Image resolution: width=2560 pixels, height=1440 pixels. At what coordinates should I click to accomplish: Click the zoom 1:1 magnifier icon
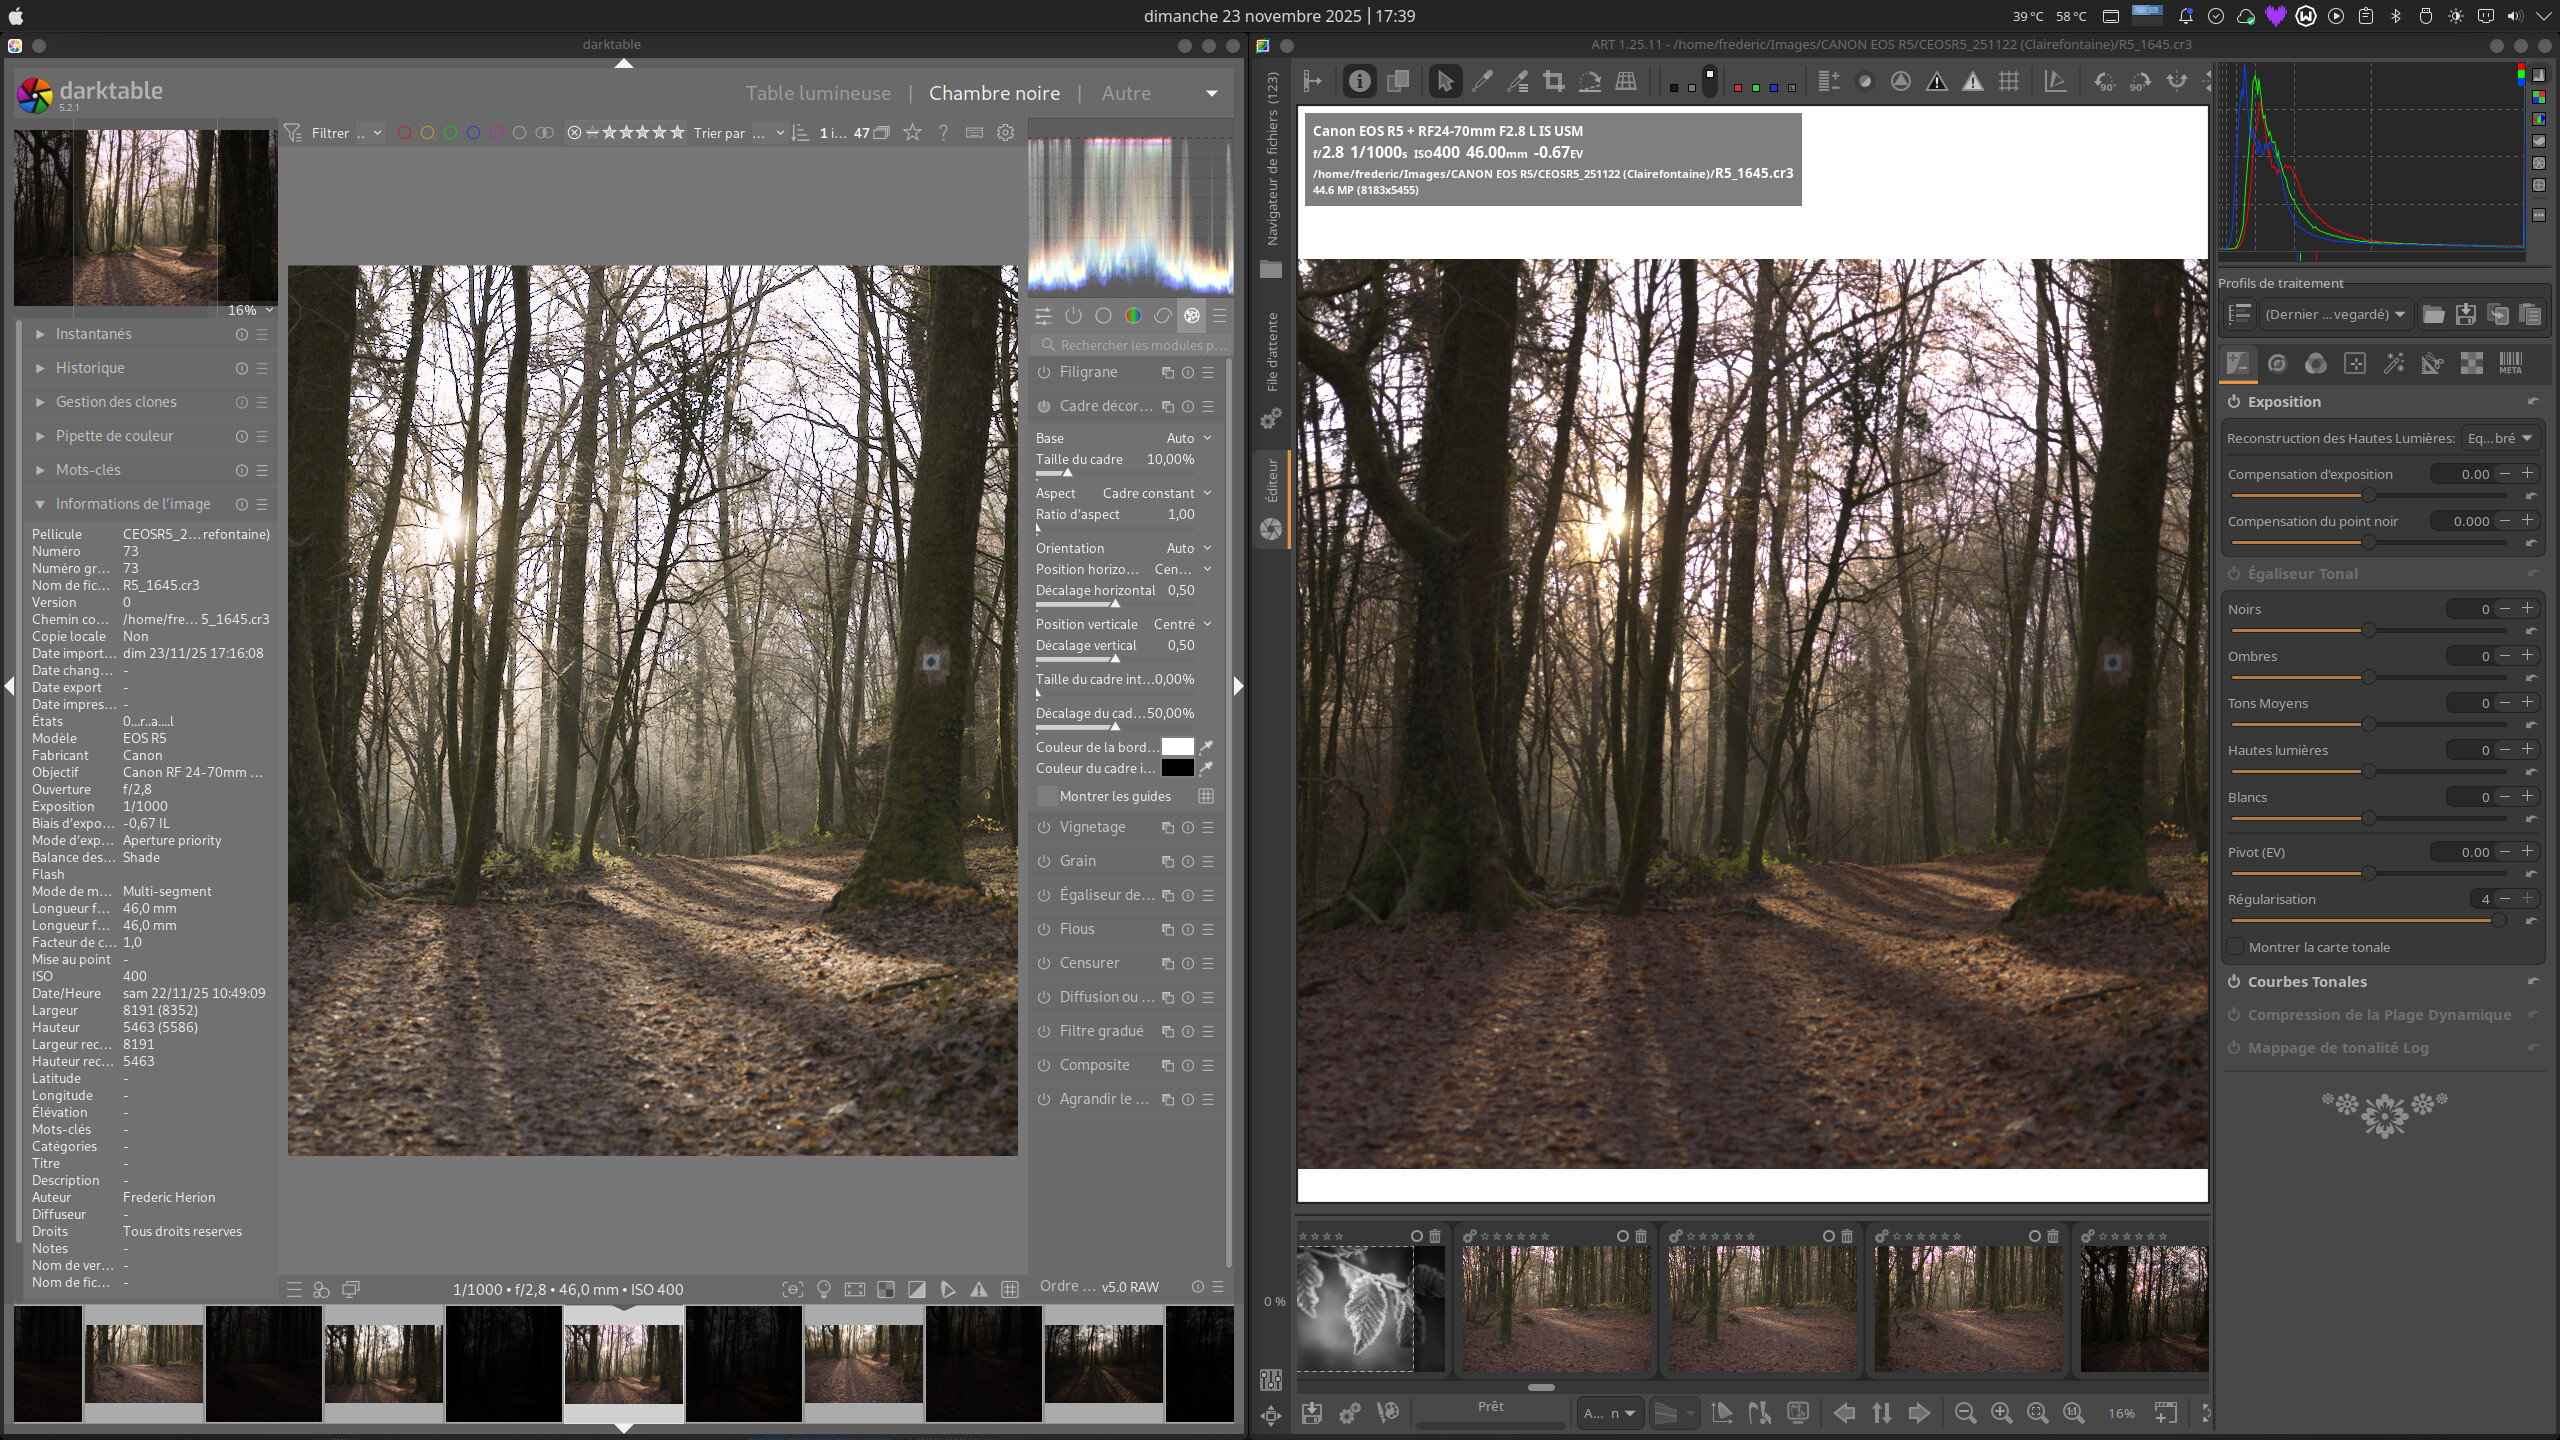tap(2073, 1413)
